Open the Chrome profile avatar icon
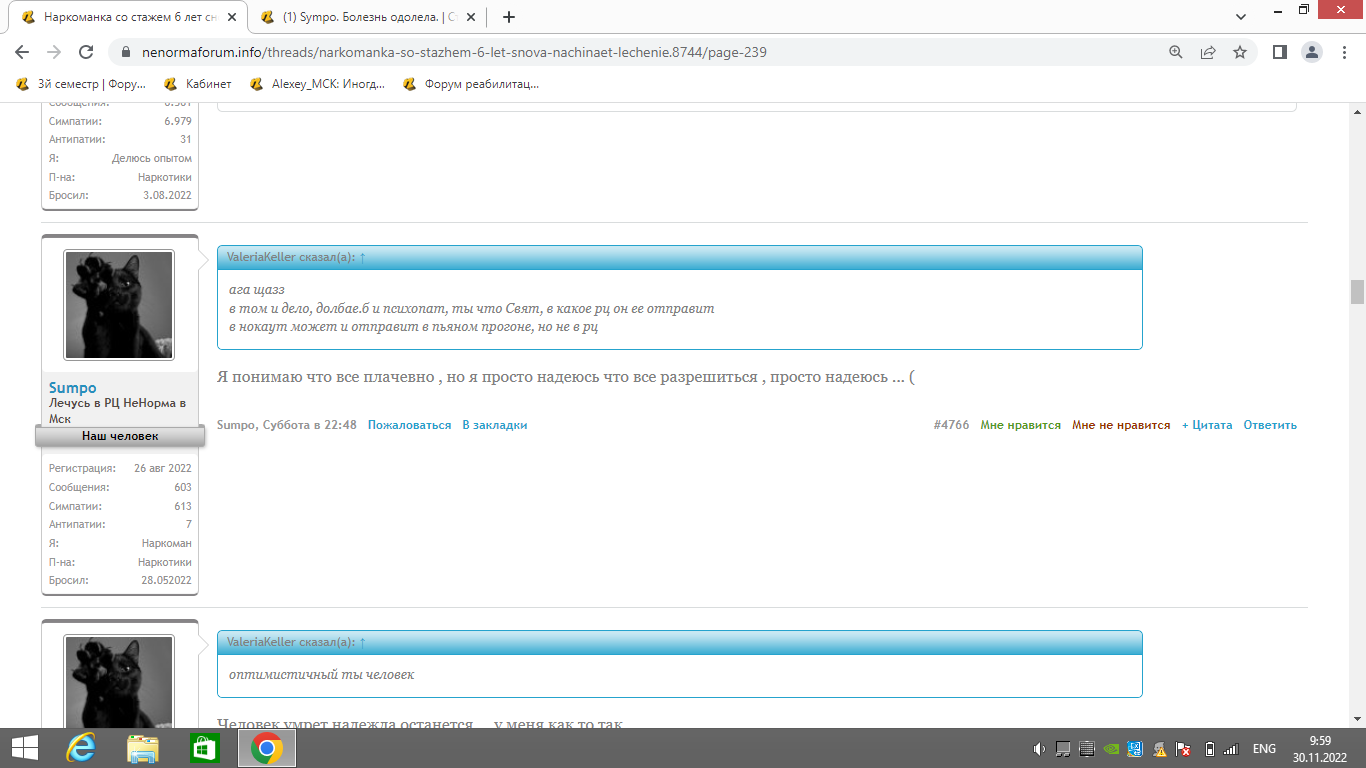 [x=1312, y=52]
